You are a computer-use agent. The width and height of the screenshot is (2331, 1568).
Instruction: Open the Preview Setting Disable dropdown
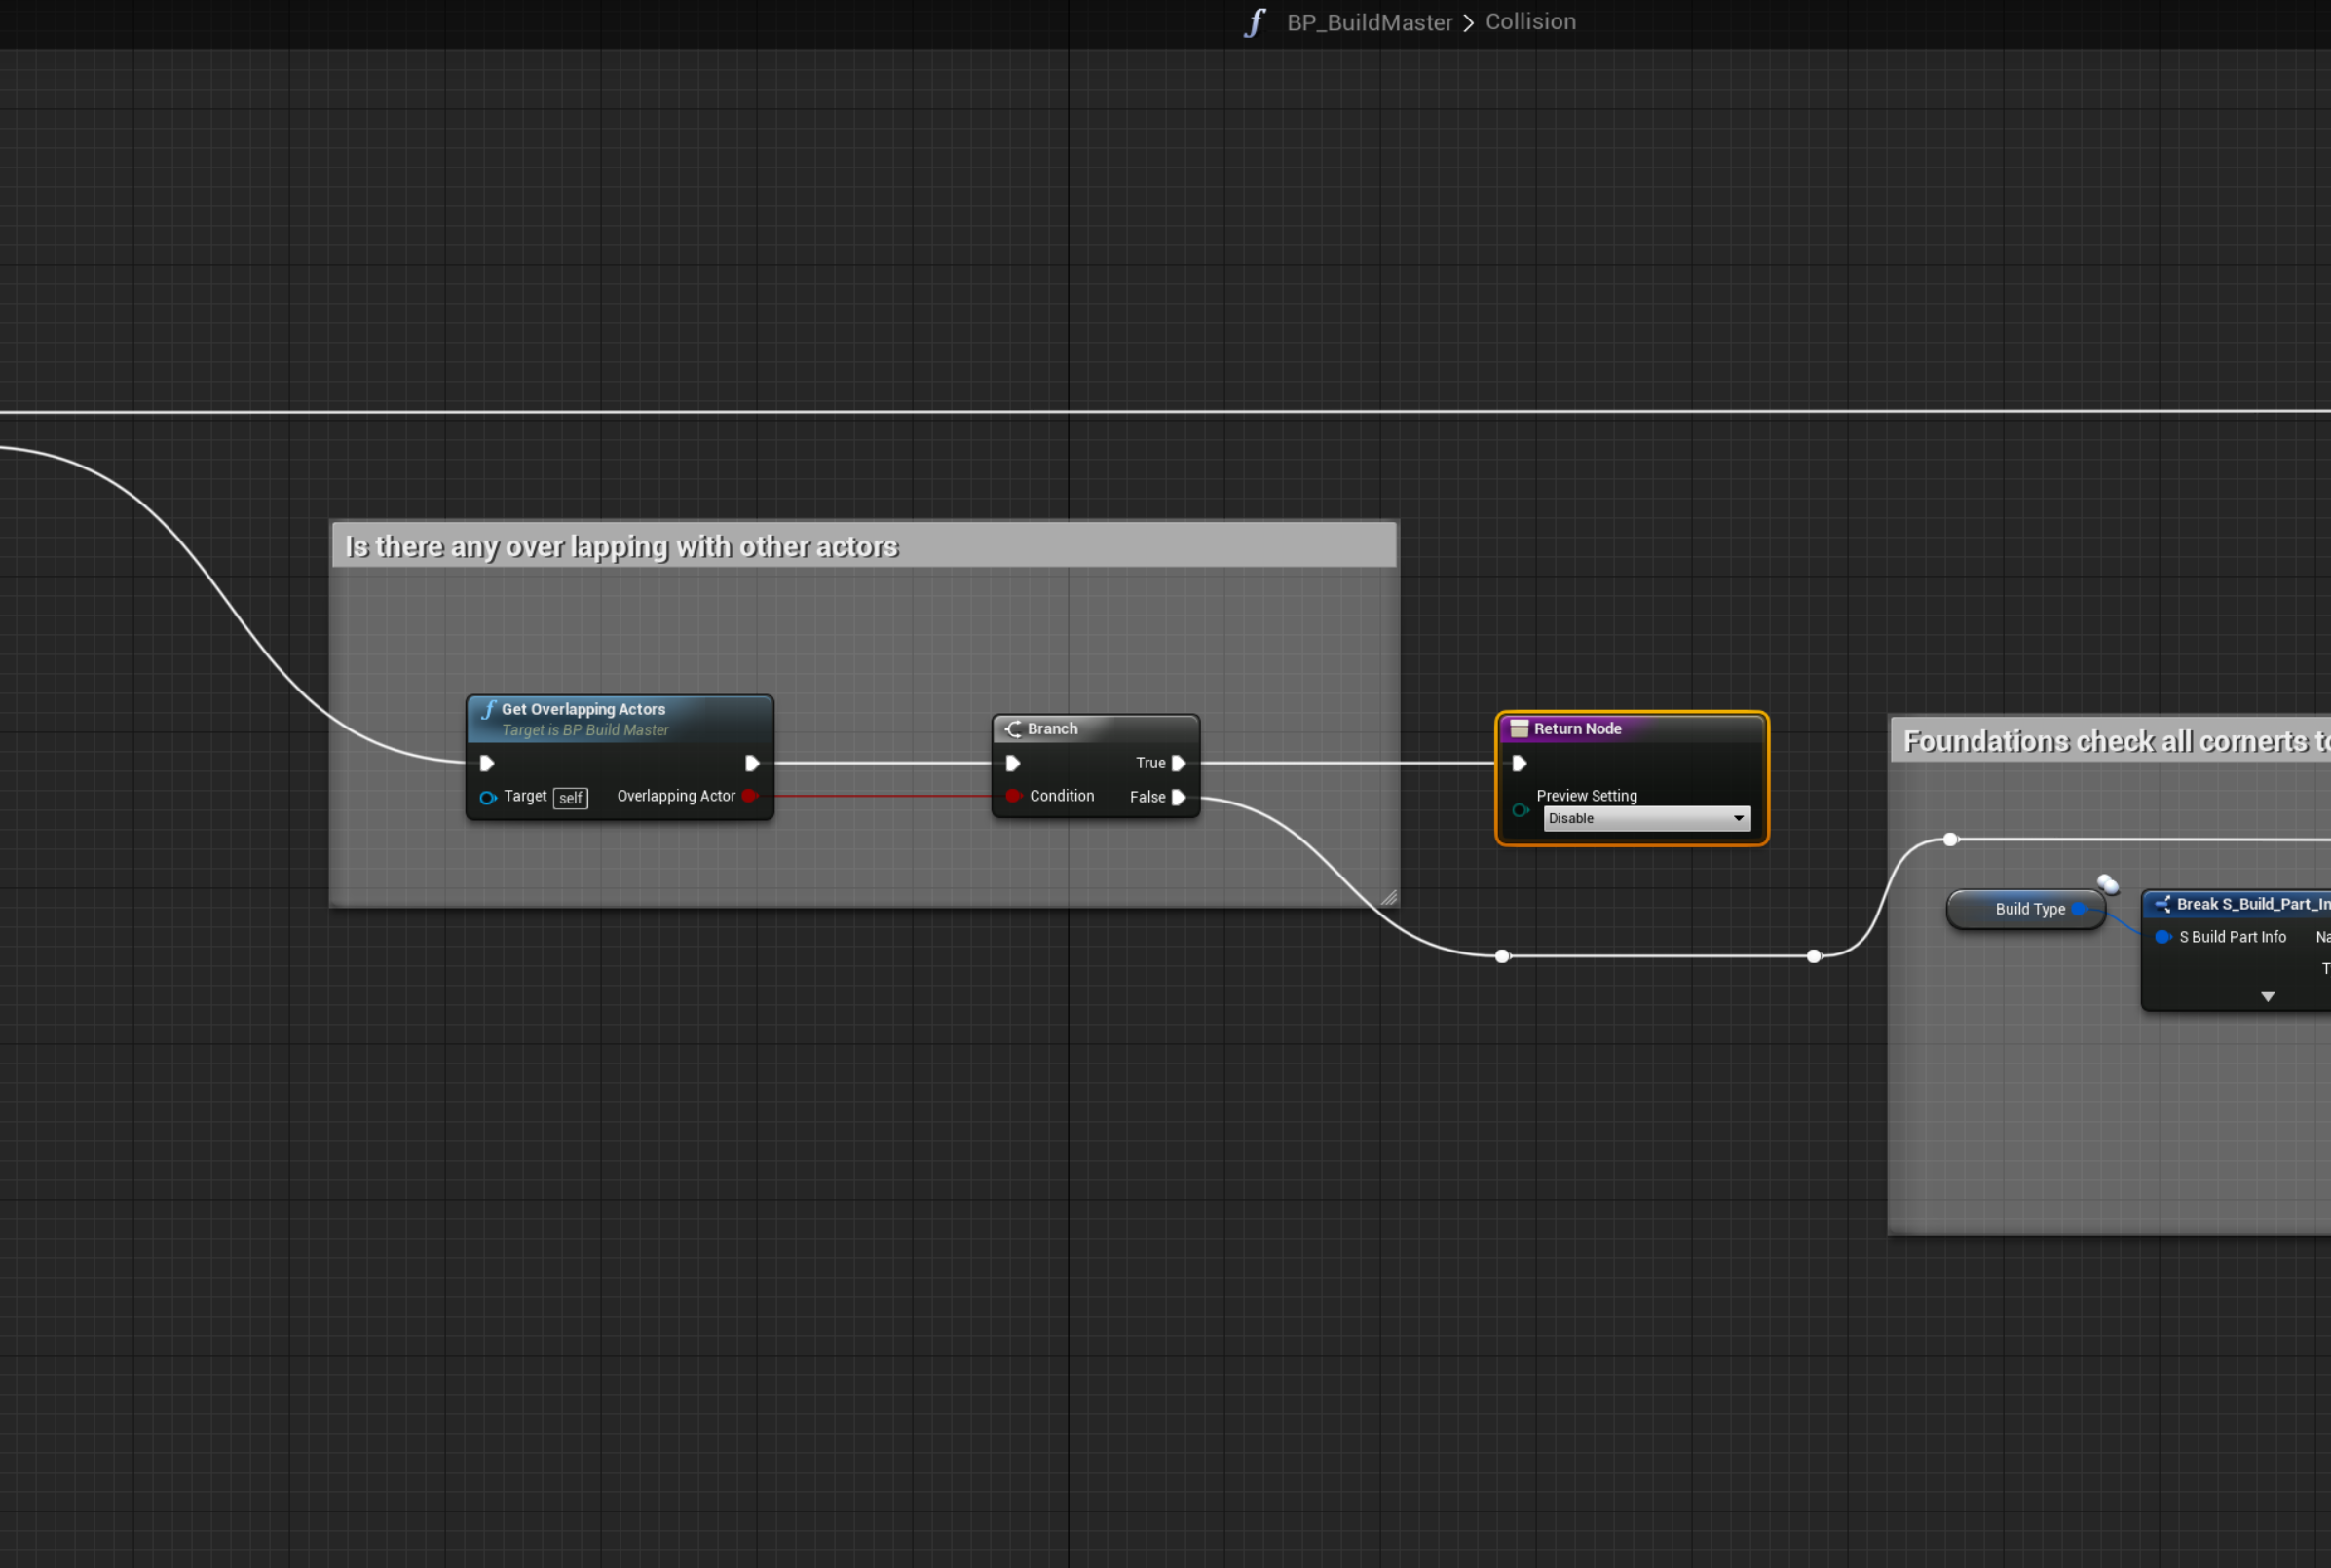[x=1646, y=818]
